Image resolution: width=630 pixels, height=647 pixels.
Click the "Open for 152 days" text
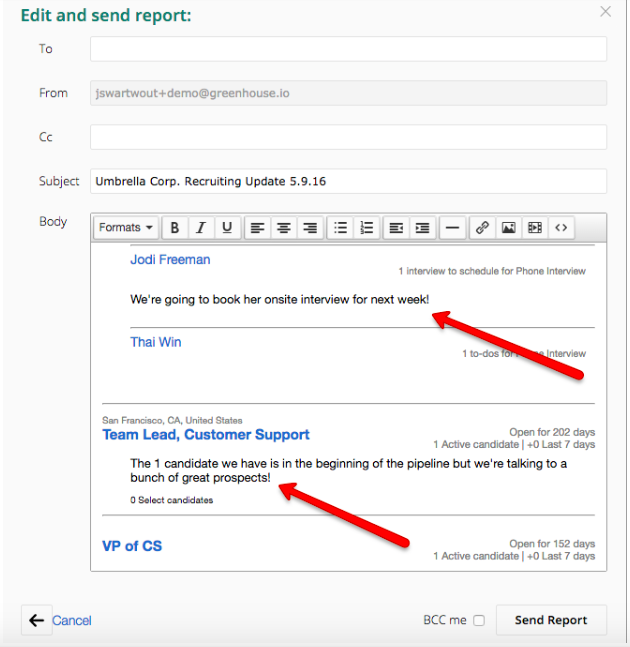point(552,543)
